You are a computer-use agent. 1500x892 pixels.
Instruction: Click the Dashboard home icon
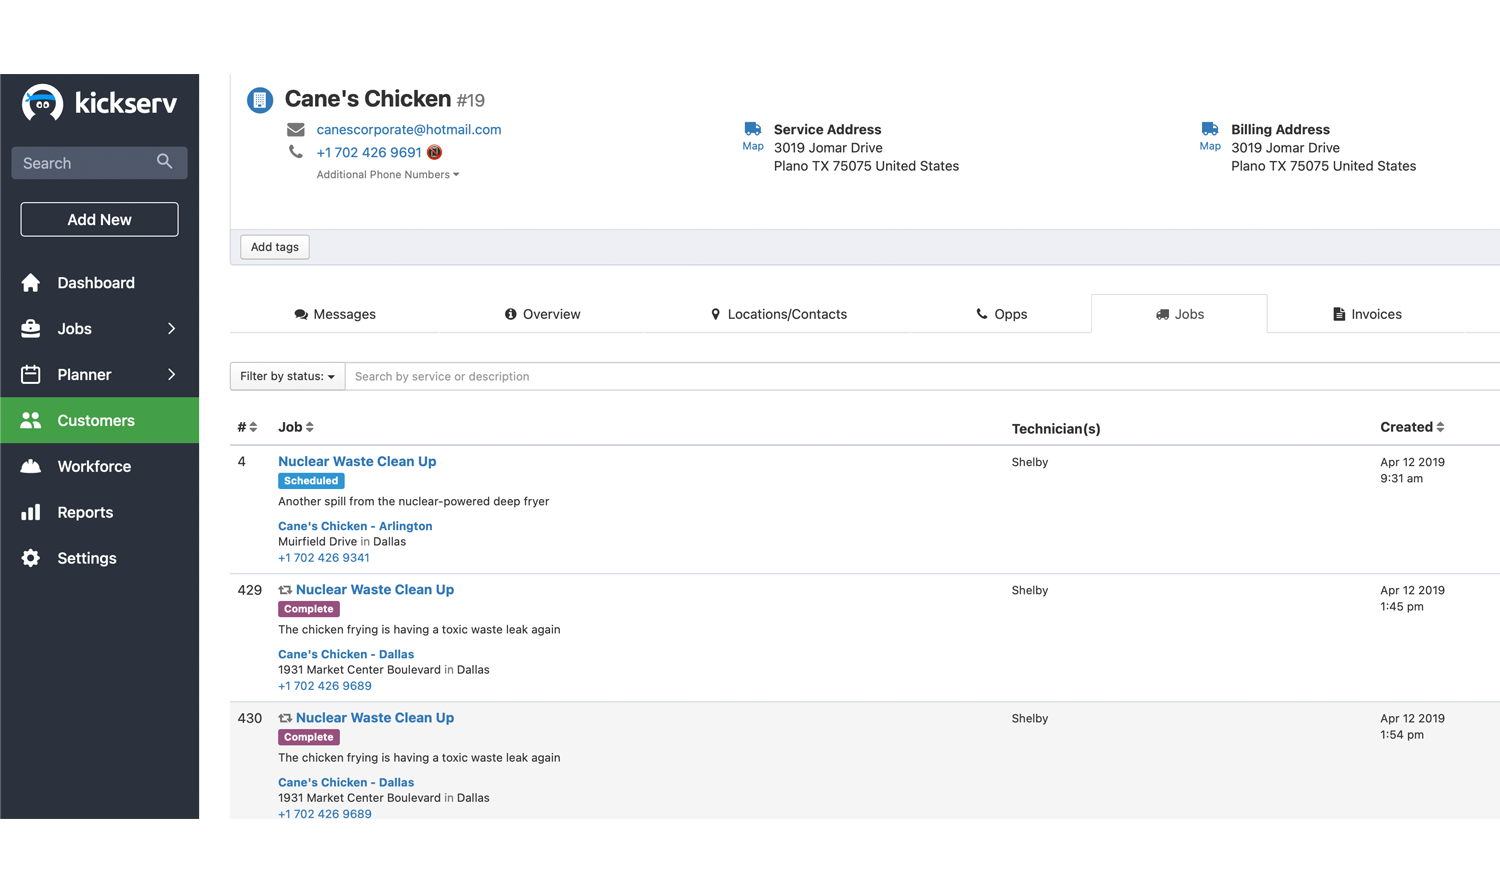31,283
